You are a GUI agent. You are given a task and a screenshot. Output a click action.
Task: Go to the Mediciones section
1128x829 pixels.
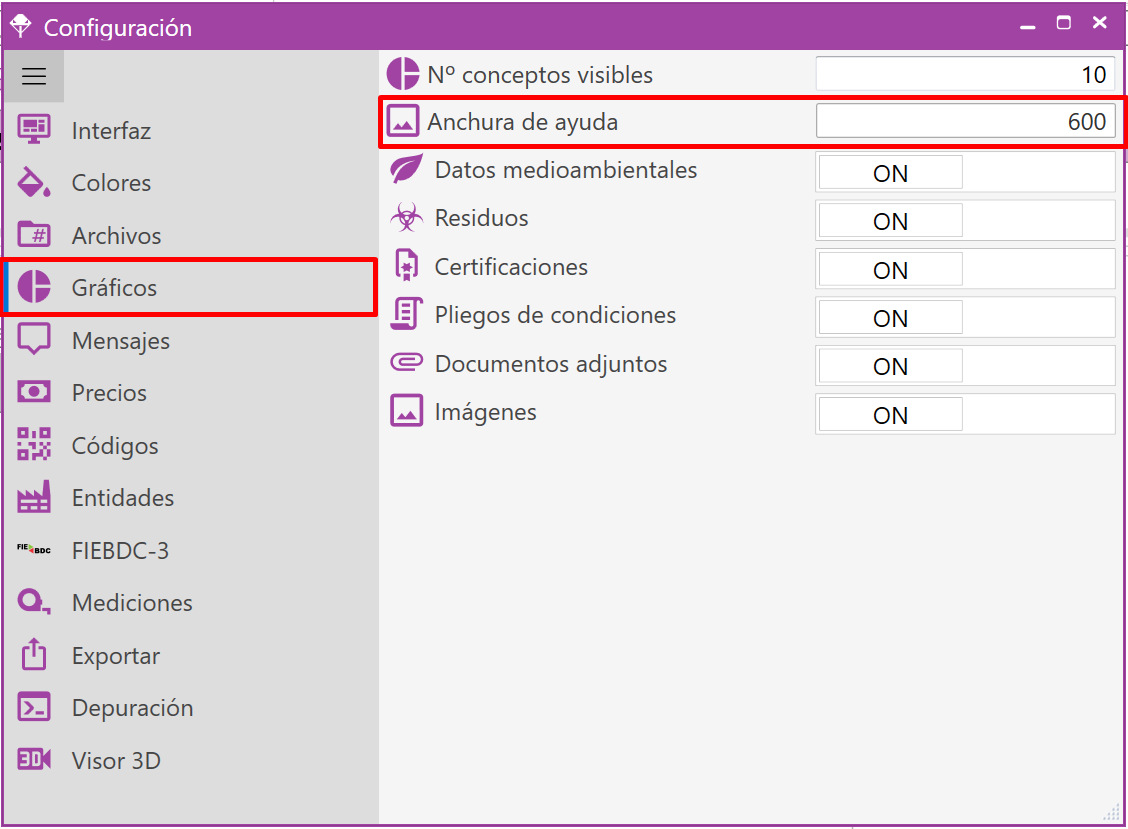coord(131,603)
